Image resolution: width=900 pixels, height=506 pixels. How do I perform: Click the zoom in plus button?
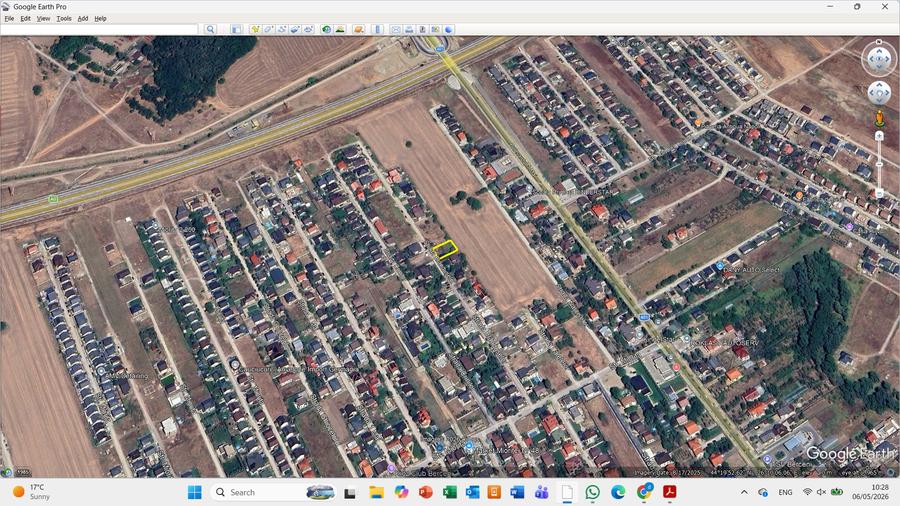click(x=879, y=136)
